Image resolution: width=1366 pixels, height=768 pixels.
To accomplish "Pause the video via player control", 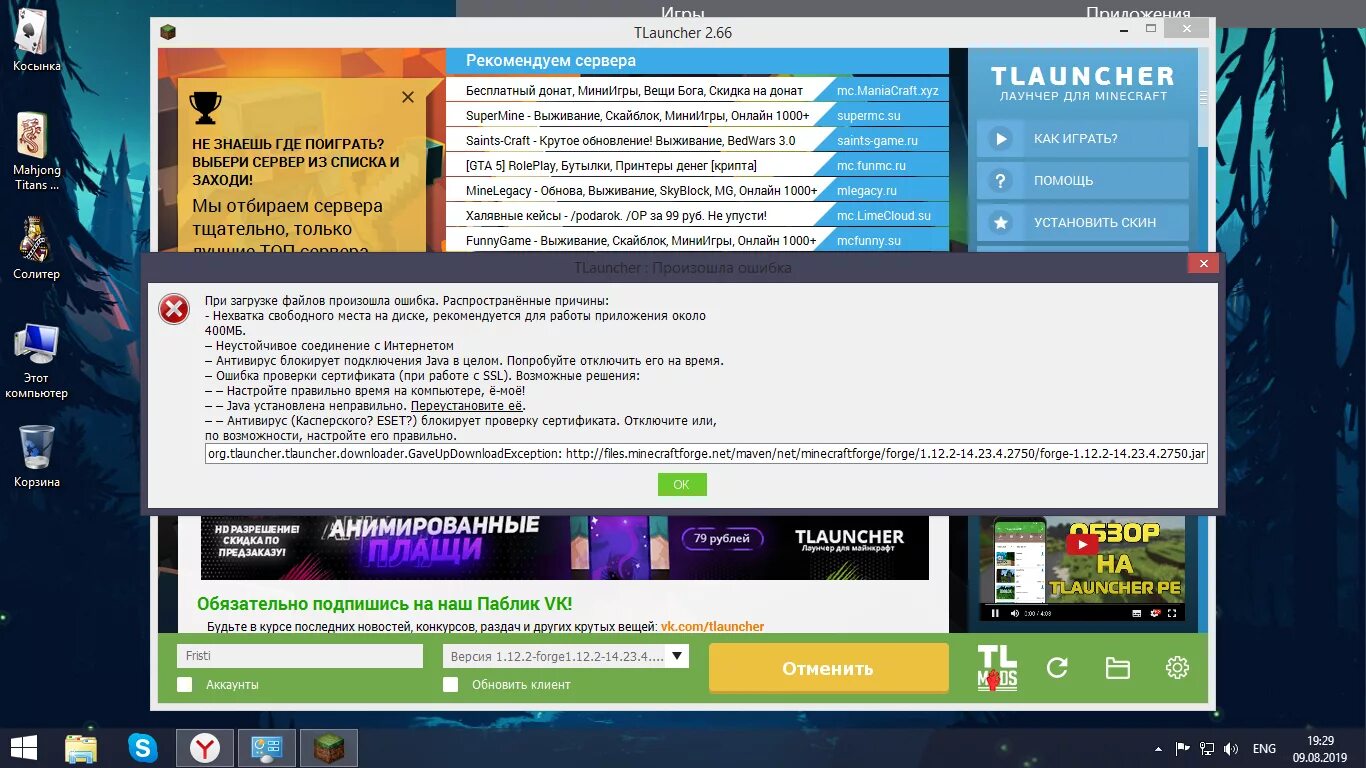I will pos(995,613).
